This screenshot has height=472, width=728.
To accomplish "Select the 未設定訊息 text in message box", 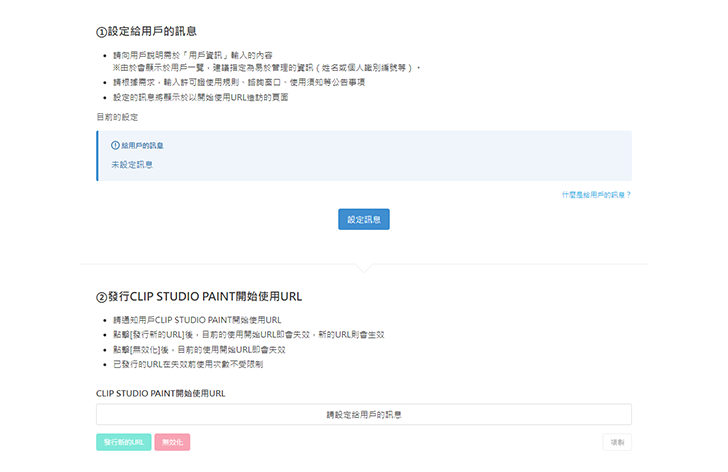I will click(132, 164).
